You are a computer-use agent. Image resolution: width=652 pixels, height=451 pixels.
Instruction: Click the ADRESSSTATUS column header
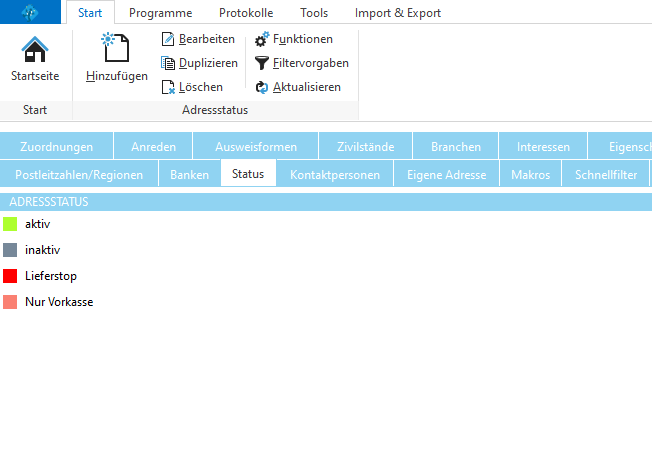(x=326, y=202)
